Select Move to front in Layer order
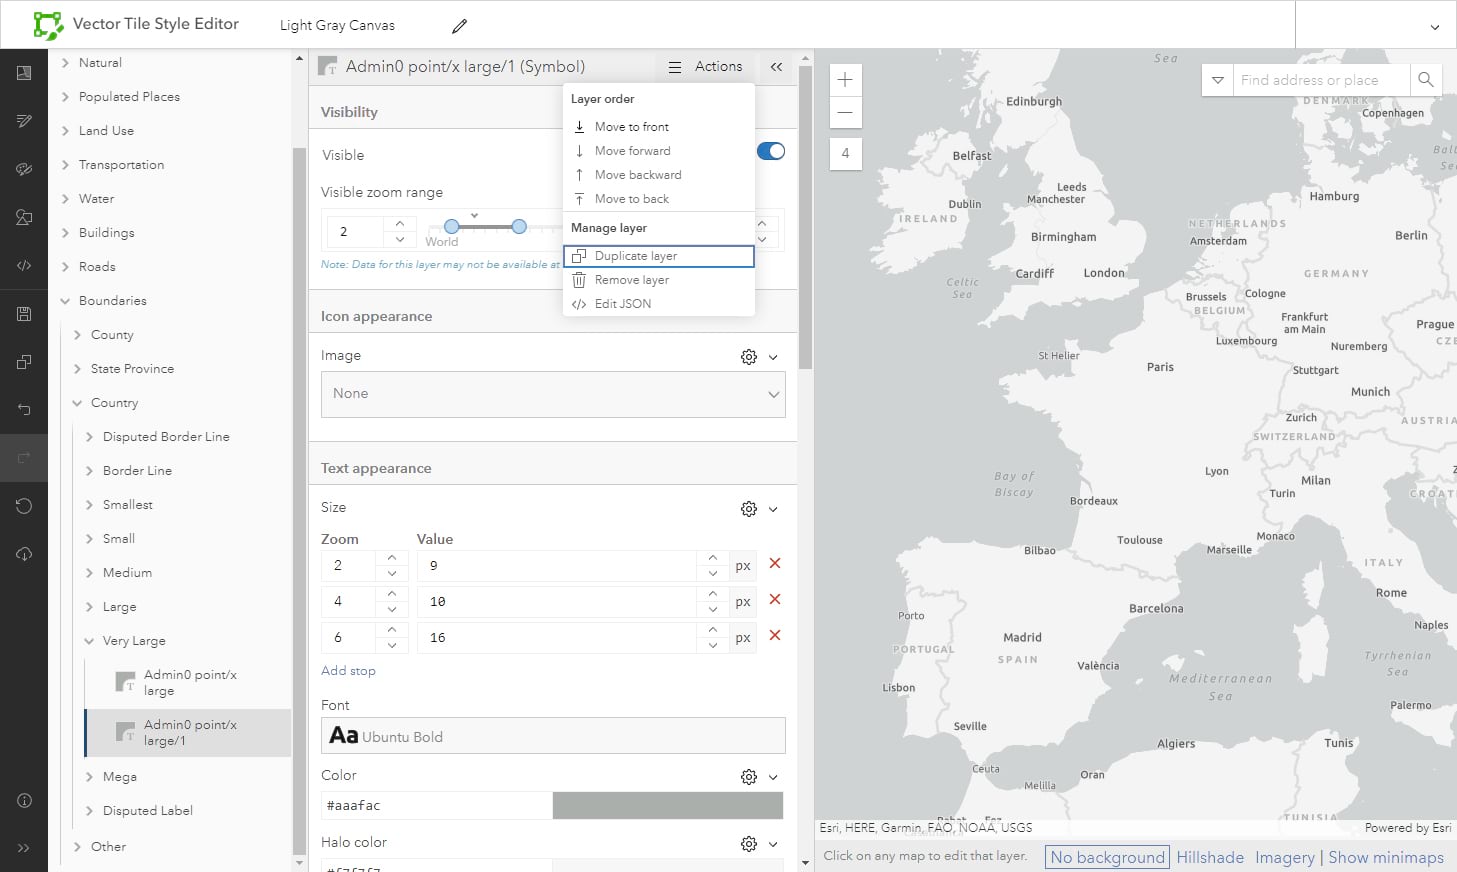Screen dimensions: 1457x872 tap(631, 127)
